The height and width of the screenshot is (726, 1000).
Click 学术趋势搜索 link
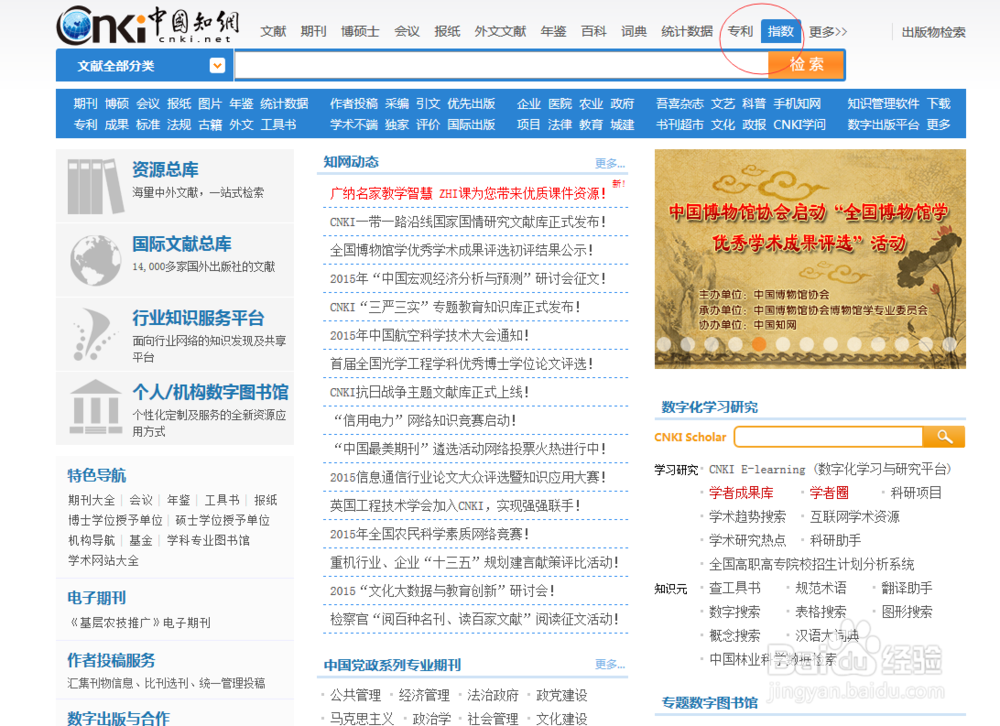coord(747,516)
